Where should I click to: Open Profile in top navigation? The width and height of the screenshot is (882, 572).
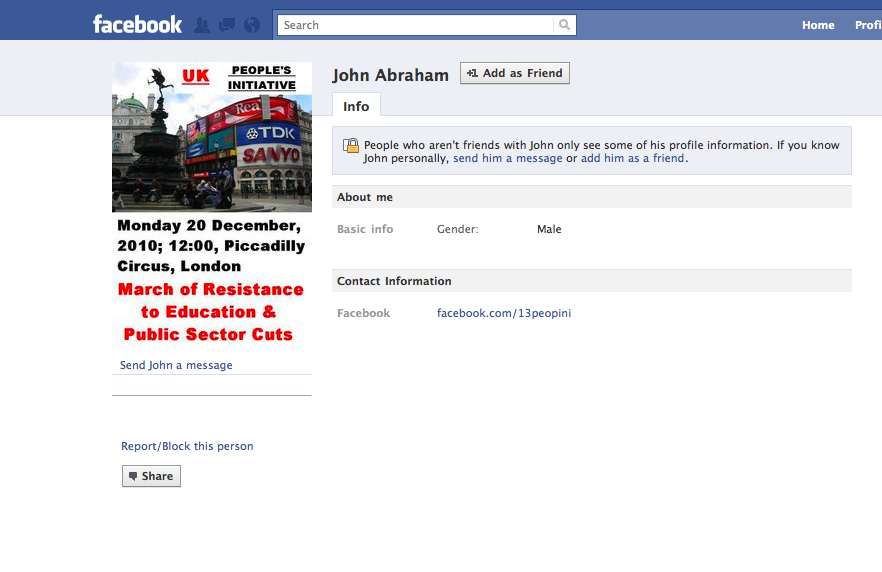[x=867, y=25]
